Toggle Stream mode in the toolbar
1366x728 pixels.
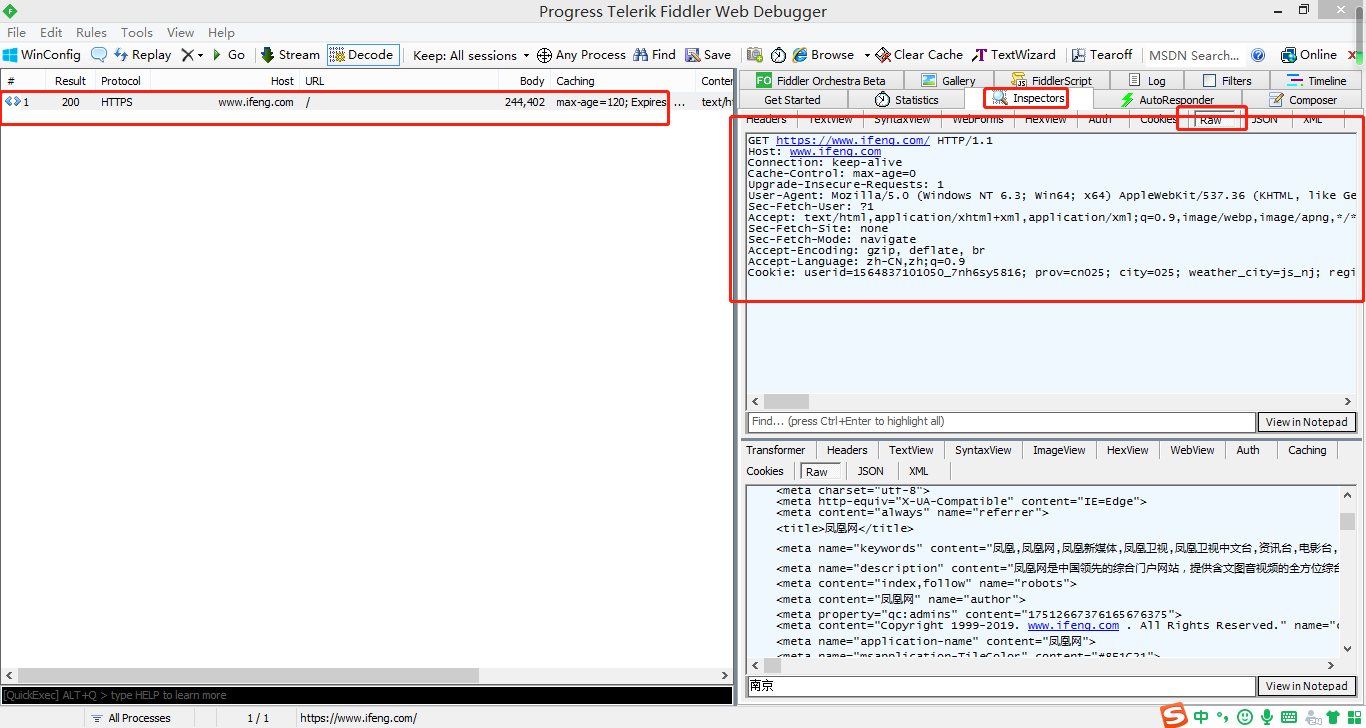tap(290, 55)
